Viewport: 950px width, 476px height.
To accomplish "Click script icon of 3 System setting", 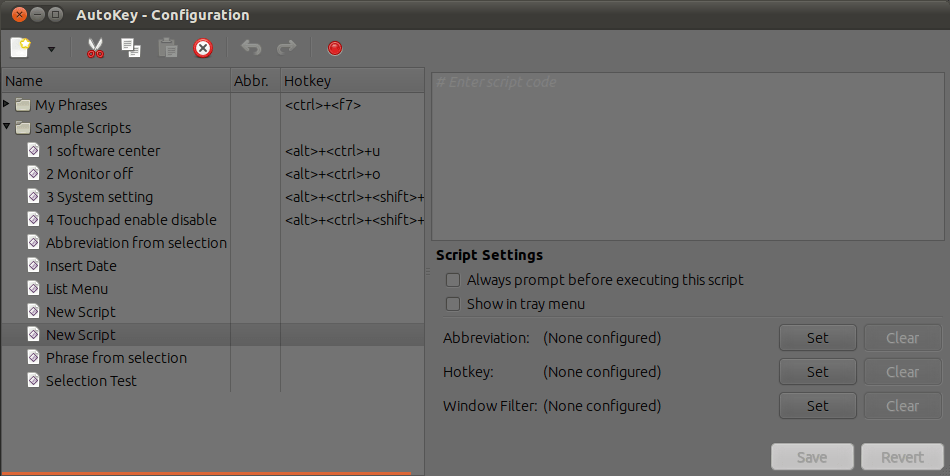I will [x=34, y=196].
